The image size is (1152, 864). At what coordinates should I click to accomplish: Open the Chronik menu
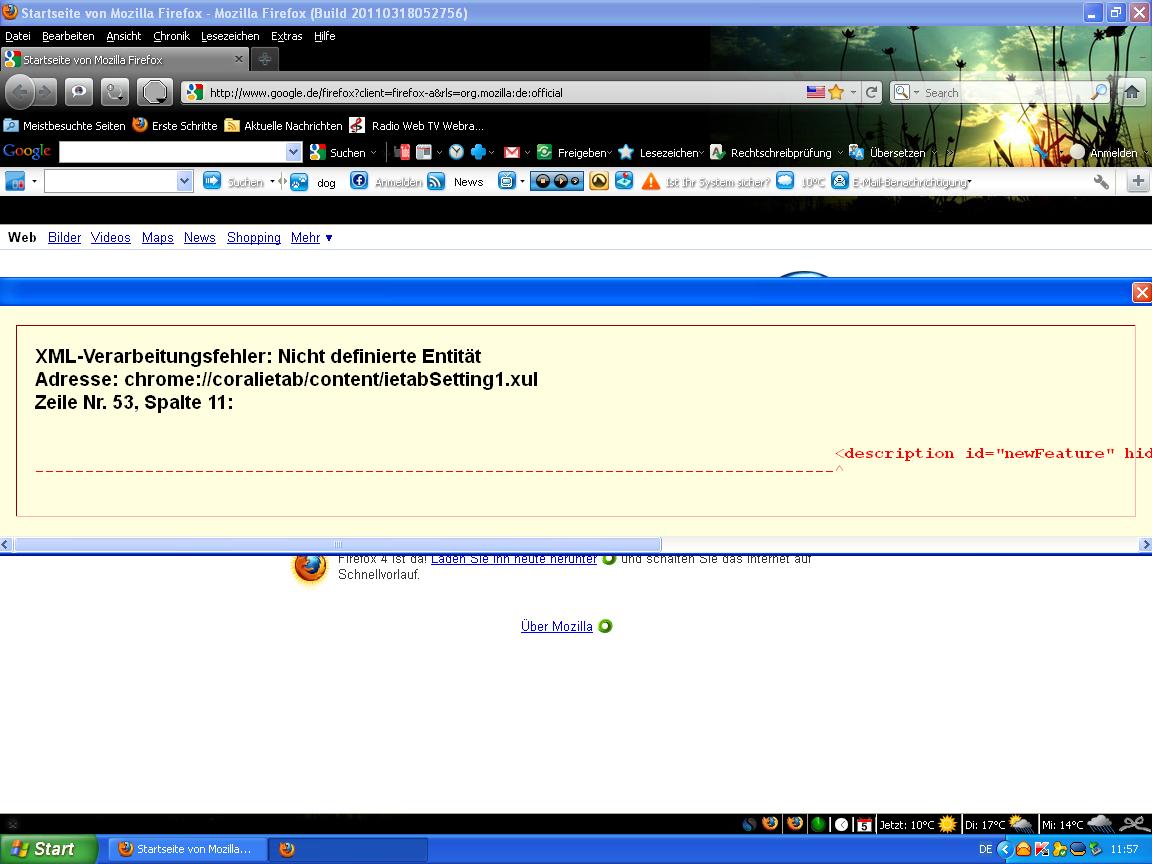coord(171,36)
